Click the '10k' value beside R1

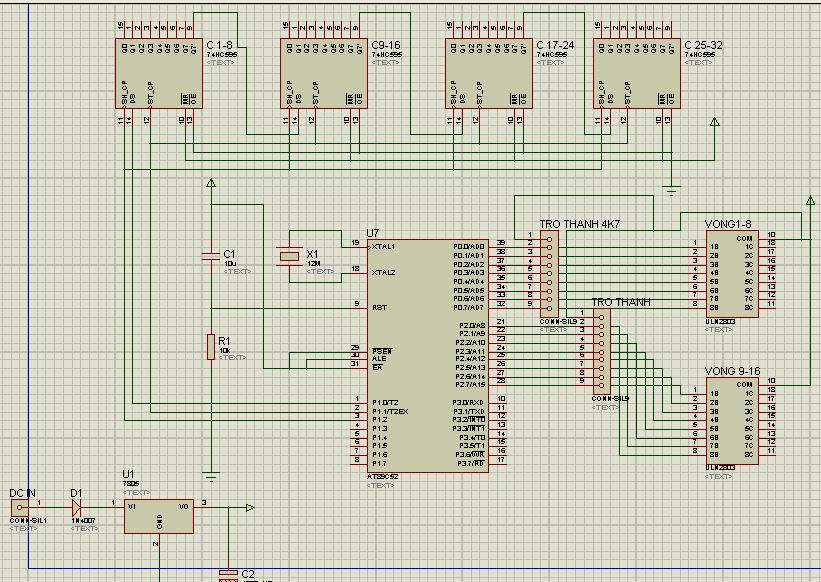pyautogui.click(x=224, y=350)
